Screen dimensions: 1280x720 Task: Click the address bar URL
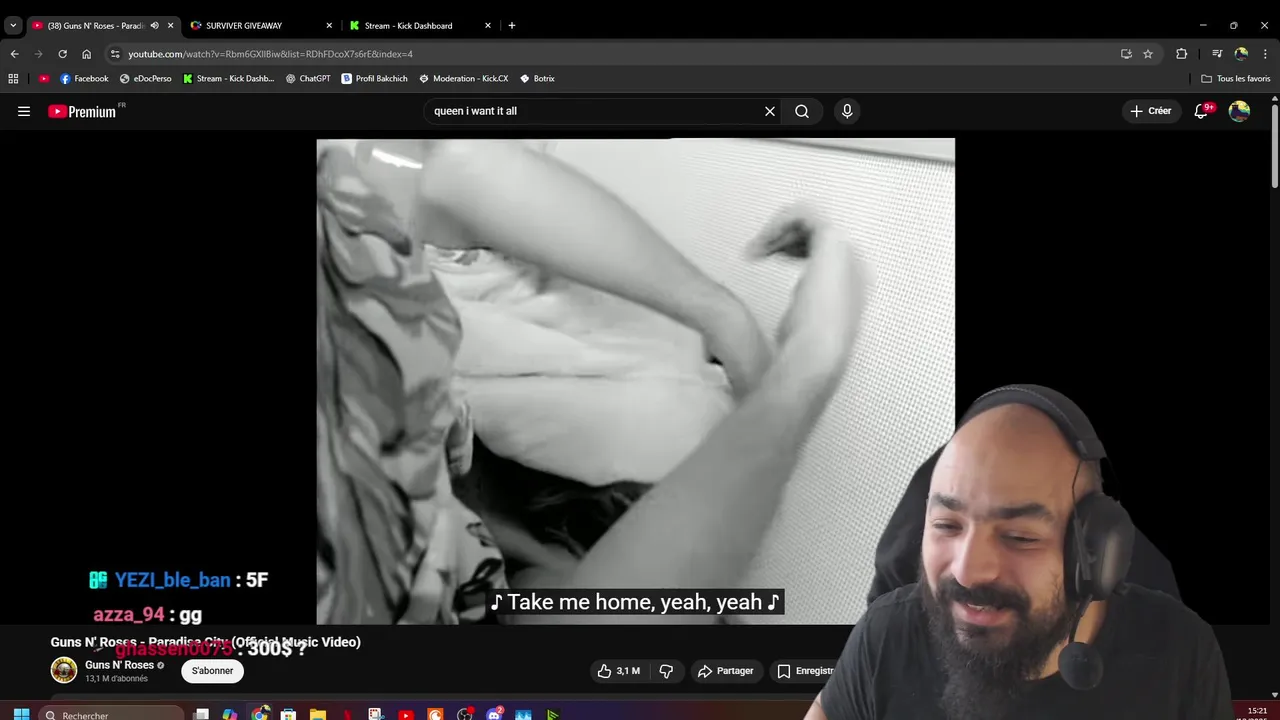click(x=270, y=54)
